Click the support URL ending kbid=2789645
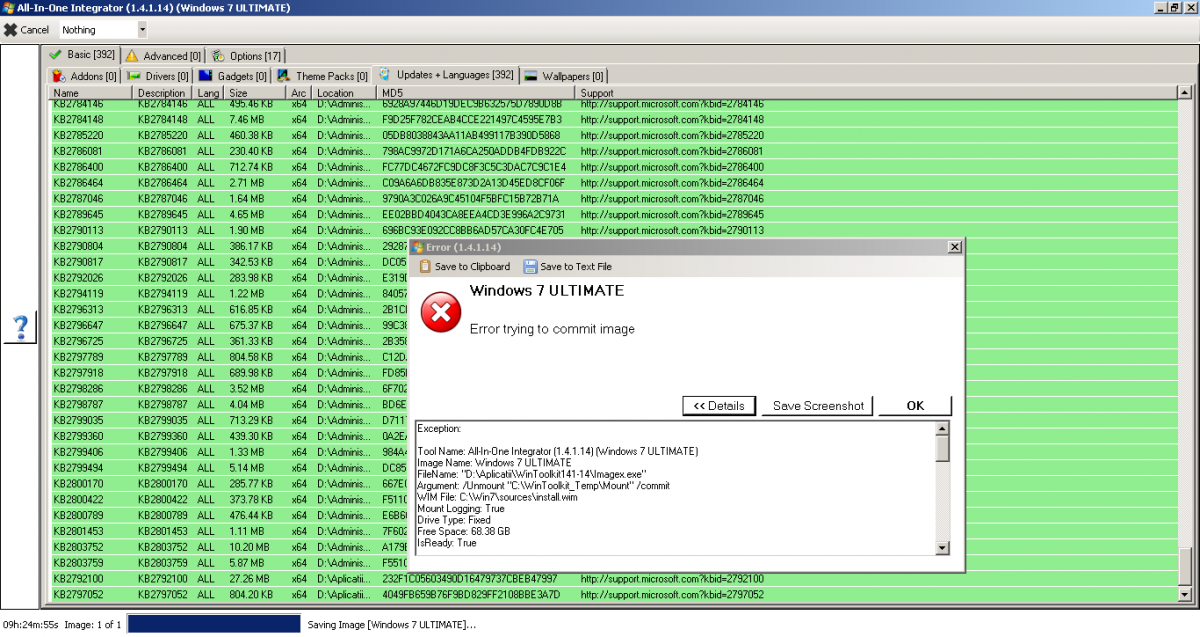 672,214
